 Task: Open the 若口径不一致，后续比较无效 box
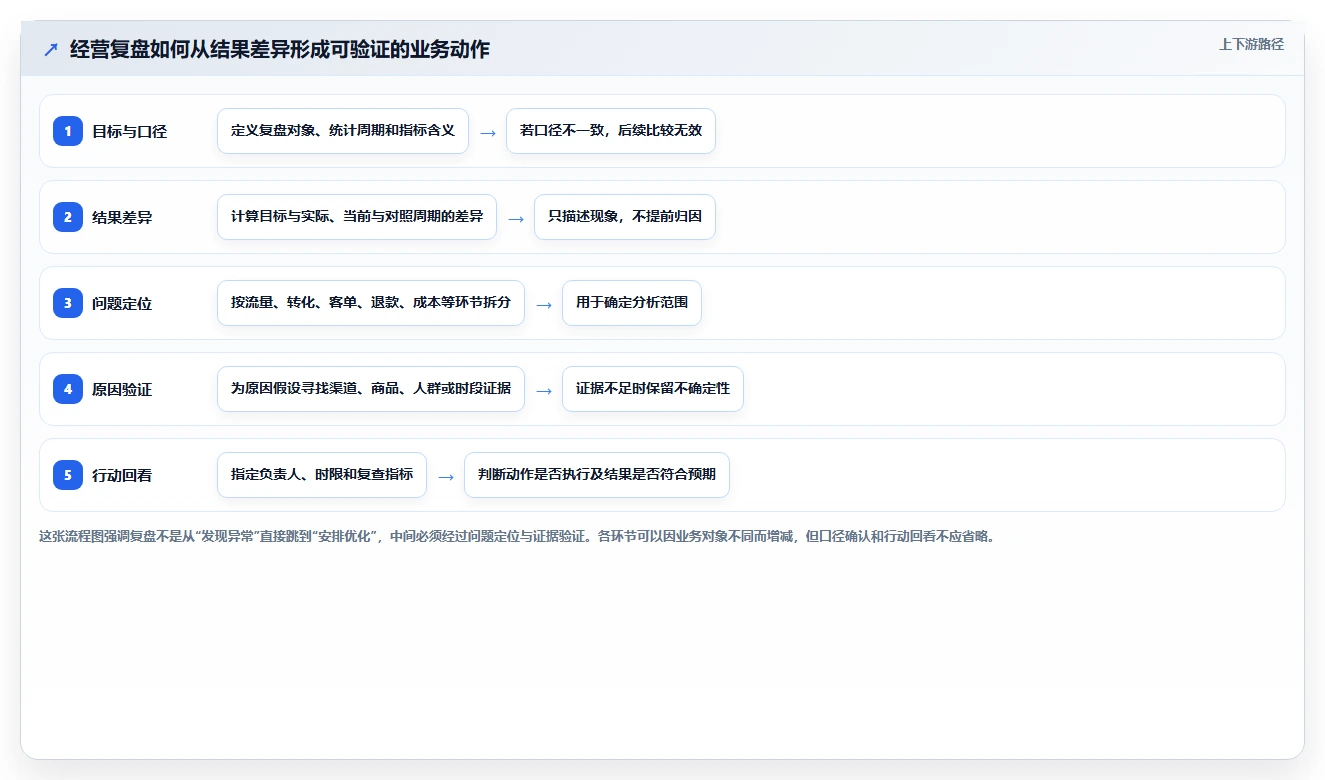[611, 131]
